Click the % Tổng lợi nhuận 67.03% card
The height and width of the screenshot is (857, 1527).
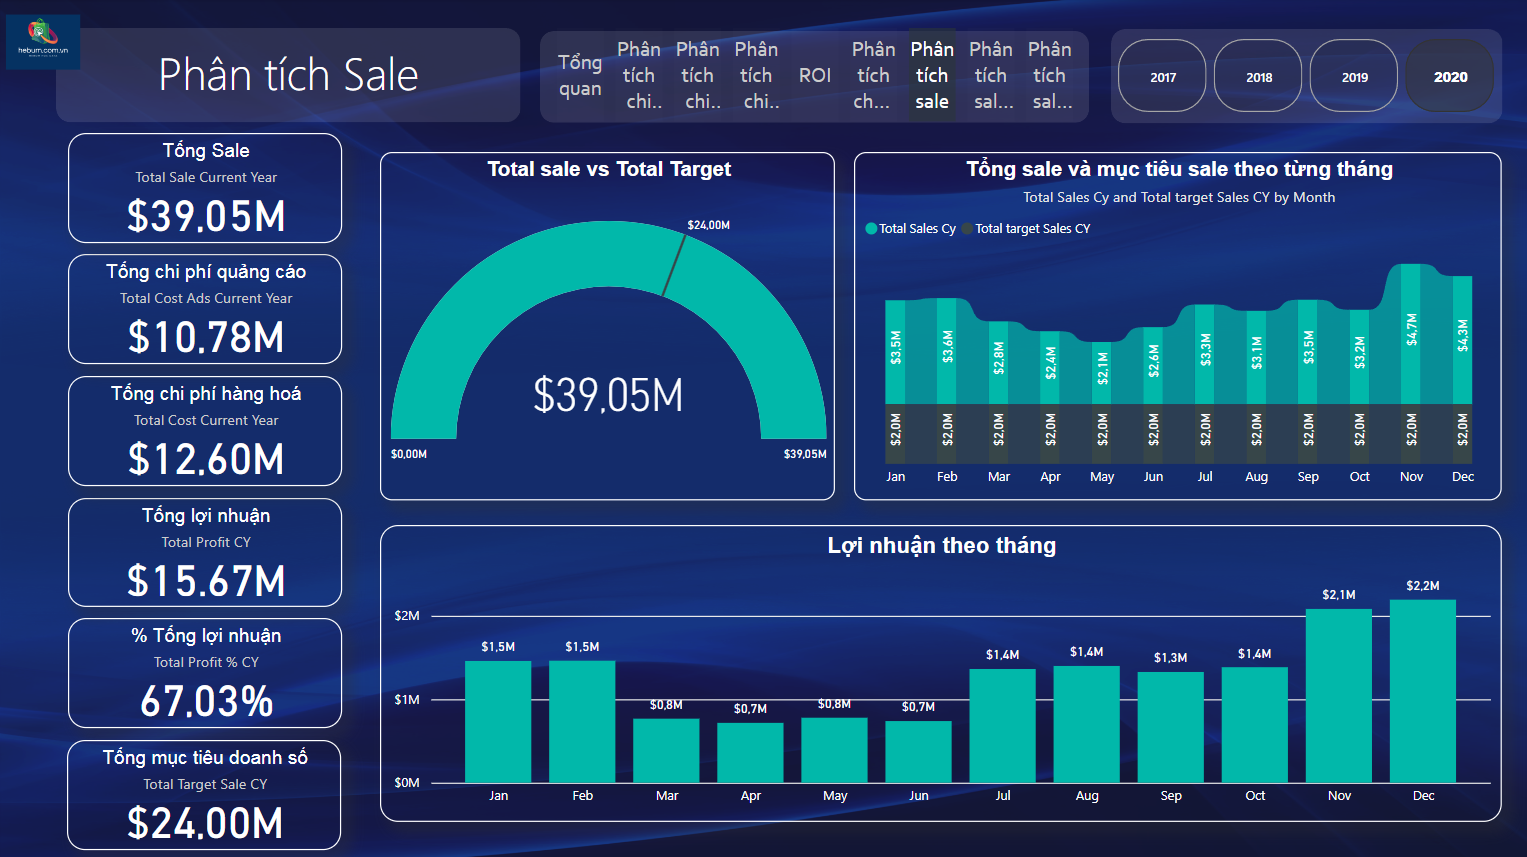tap(205, 674)
